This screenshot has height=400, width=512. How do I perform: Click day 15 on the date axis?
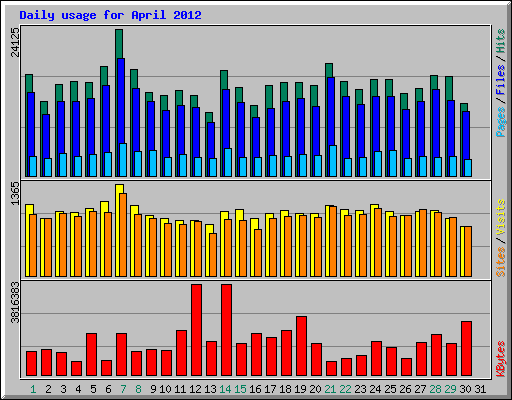(x=240, y=389)
